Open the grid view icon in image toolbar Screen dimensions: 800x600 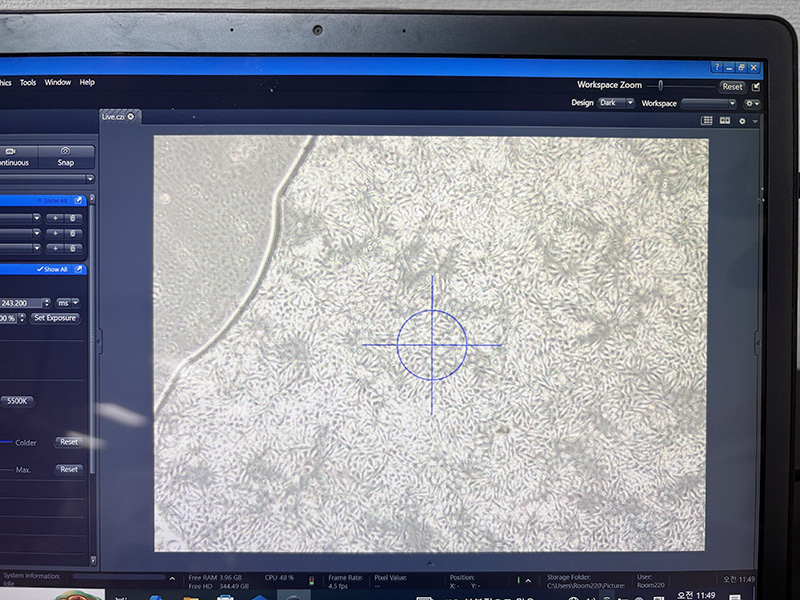(707, 120)
